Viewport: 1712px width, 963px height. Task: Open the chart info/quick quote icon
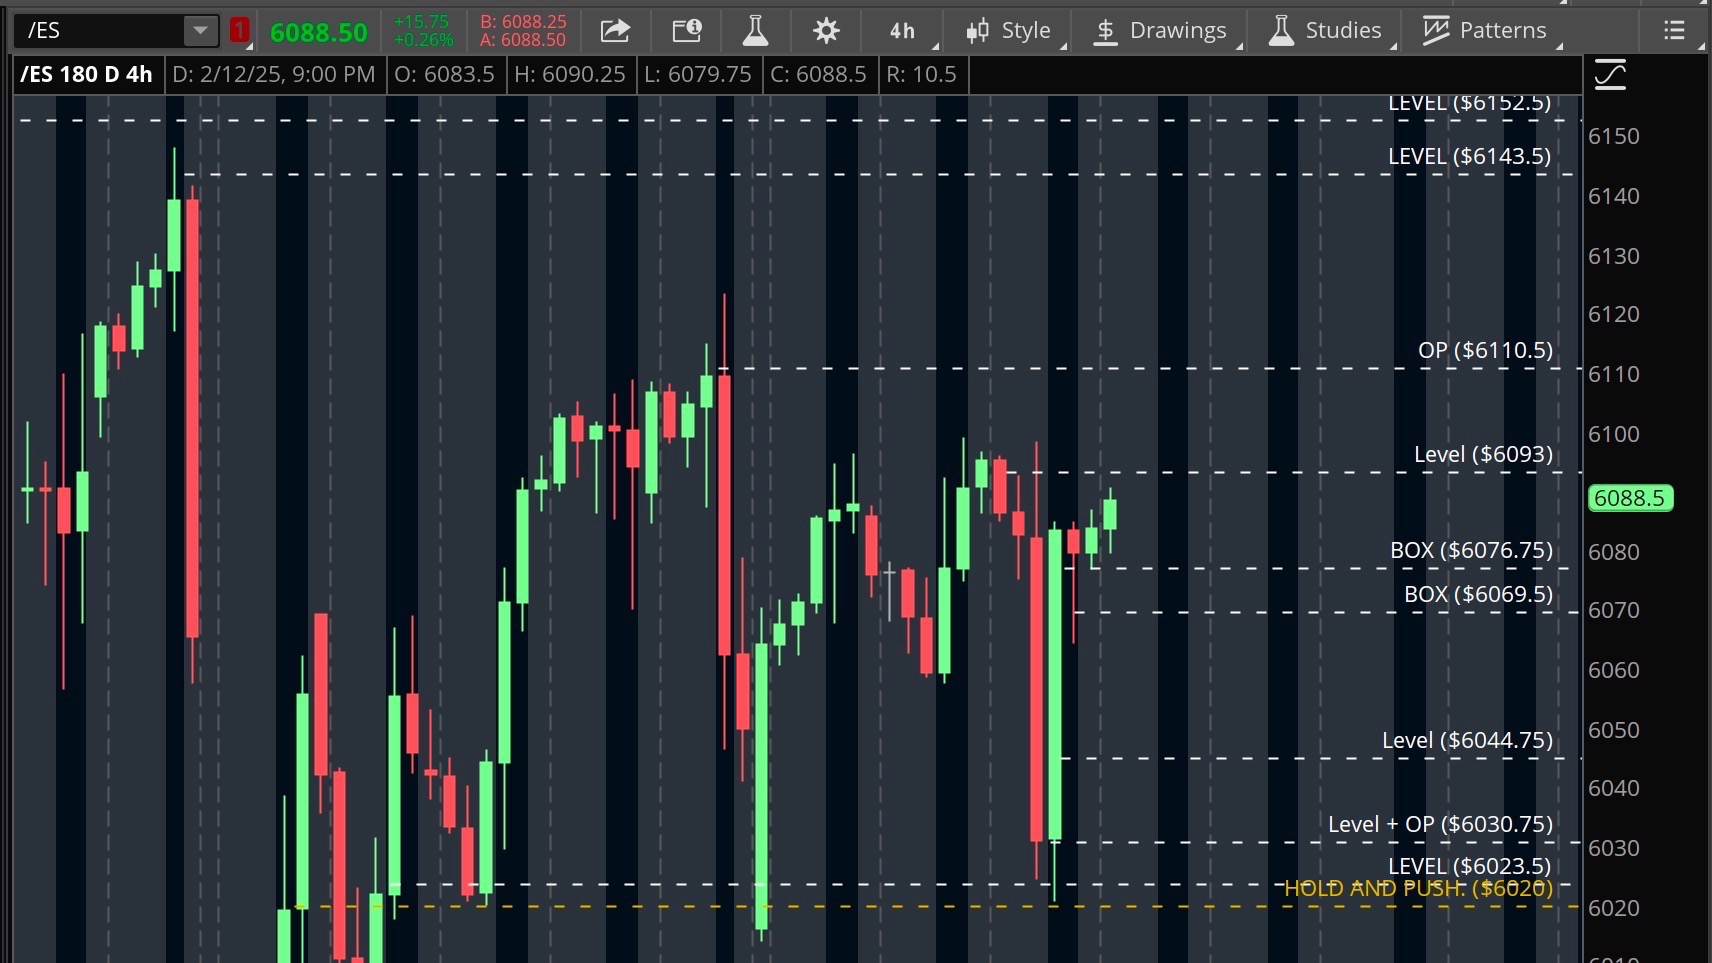(x=687, y=31)
